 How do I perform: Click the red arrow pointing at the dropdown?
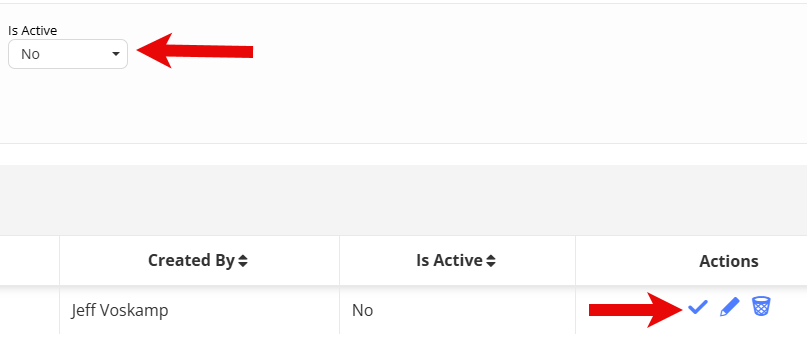click(195, 51)
